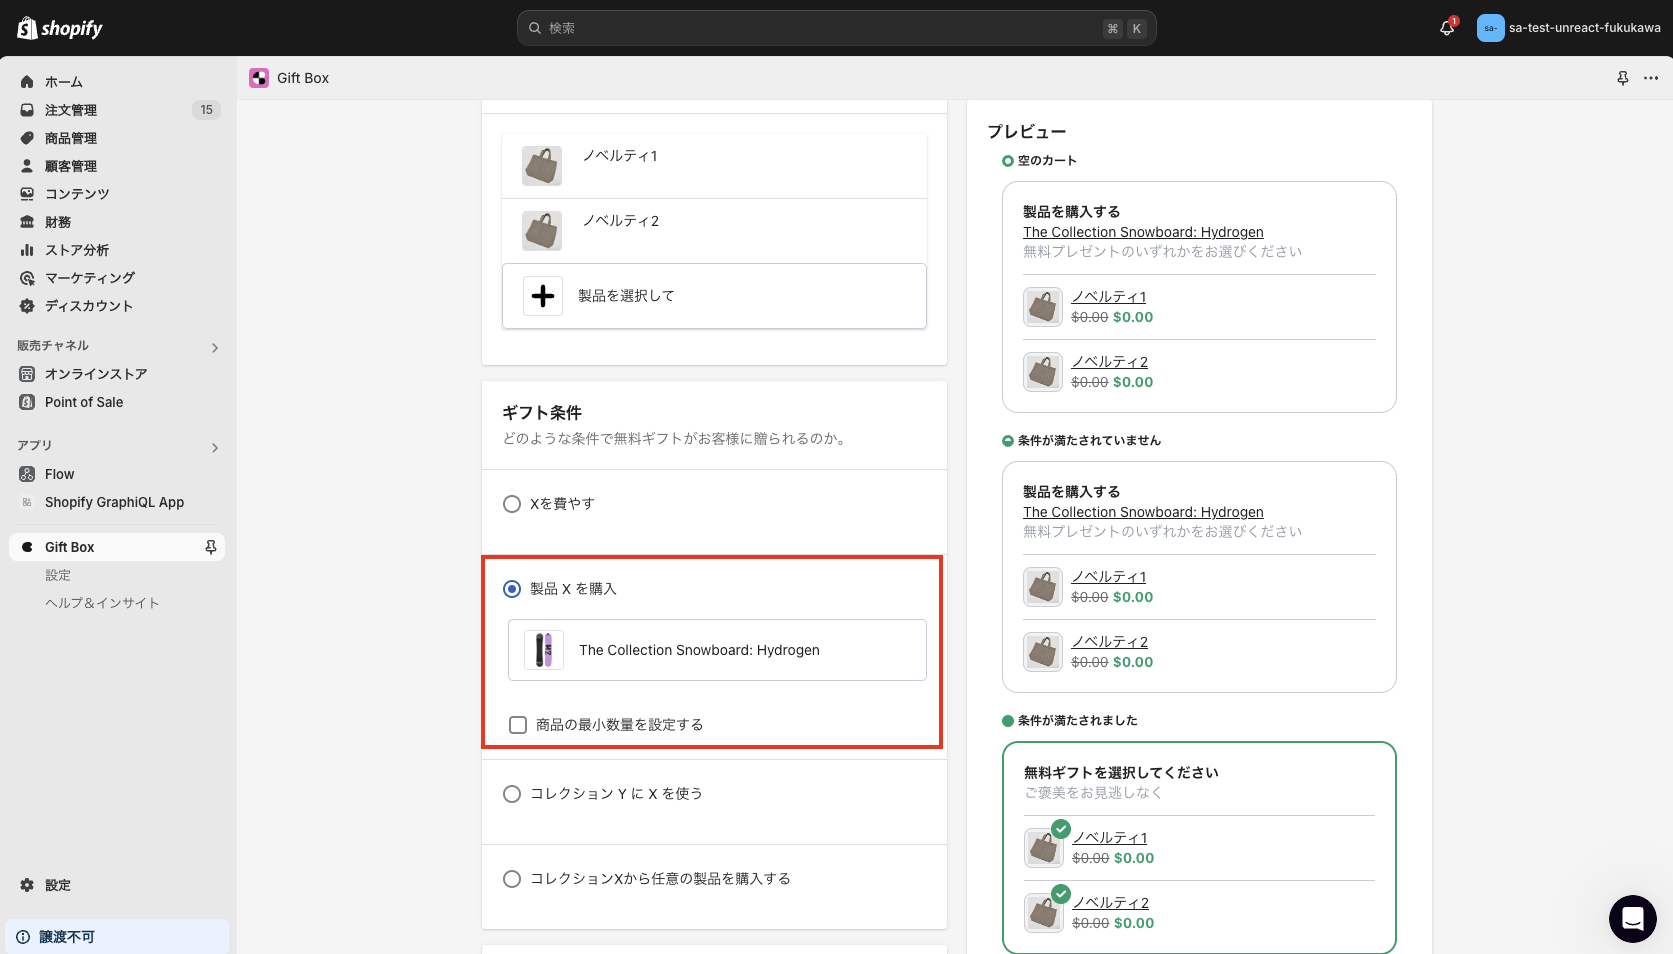Click the 注文管理 orders icon
The image size is (1673, 954).
pyautogui.click(x=26, y=109)
